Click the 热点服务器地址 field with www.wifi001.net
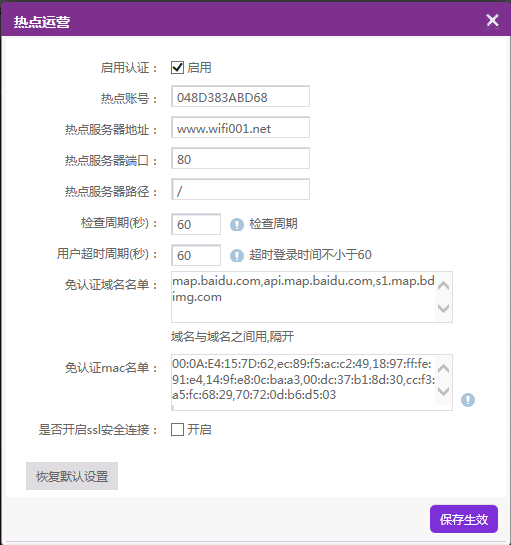The image size is (511, 545). [x=240, y=127]
